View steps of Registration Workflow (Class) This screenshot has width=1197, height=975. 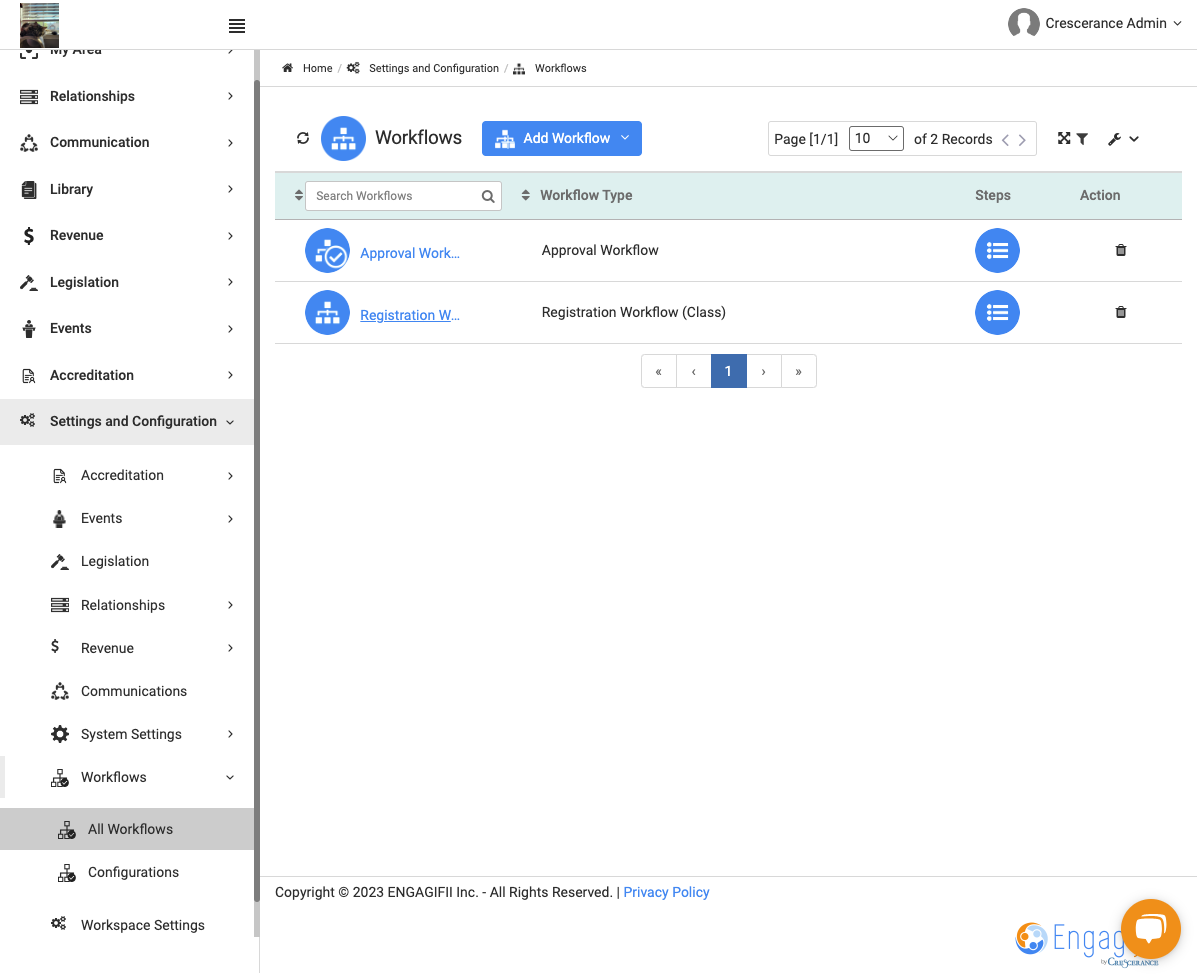point(997,312)
